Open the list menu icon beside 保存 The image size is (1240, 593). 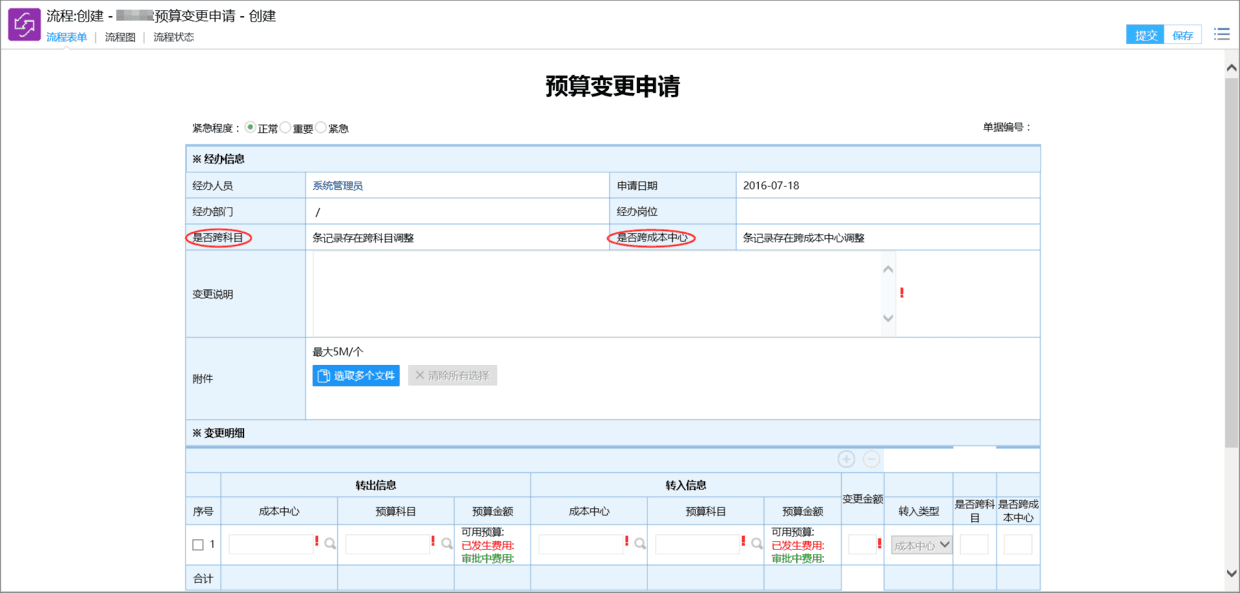(1221, 34)
